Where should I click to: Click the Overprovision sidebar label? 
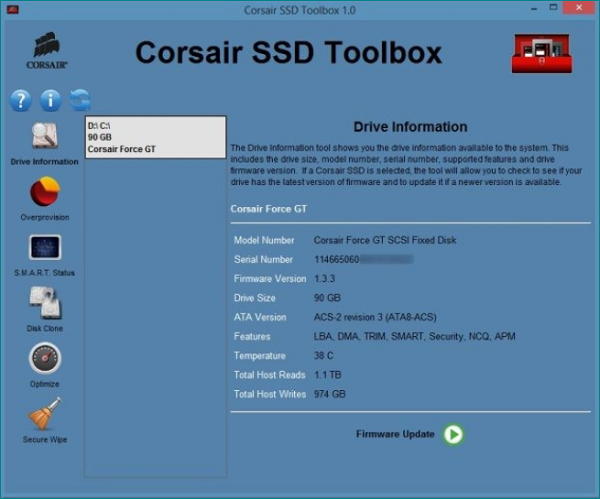coord(45,217)
